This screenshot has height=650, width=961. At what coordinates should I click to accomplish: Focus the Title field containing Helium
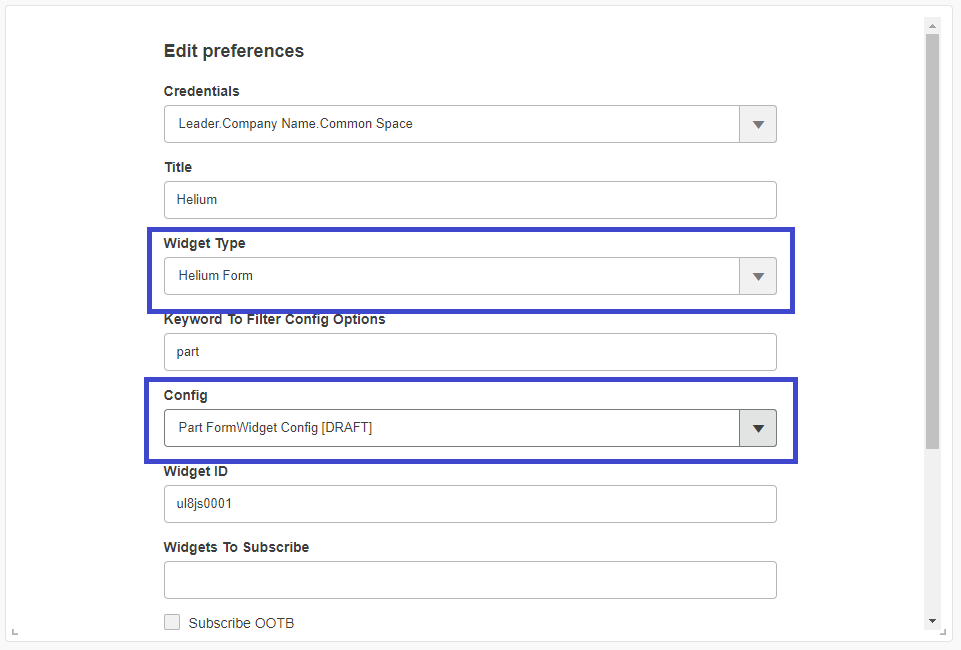(470, 200)
